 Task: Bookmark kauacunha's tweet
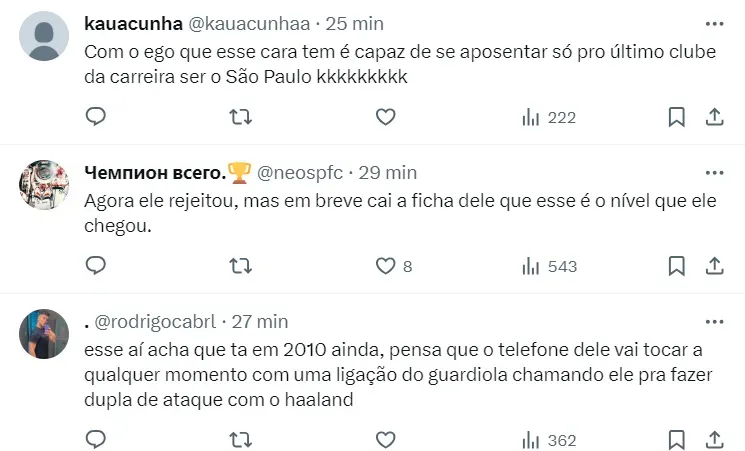(677, 117)
